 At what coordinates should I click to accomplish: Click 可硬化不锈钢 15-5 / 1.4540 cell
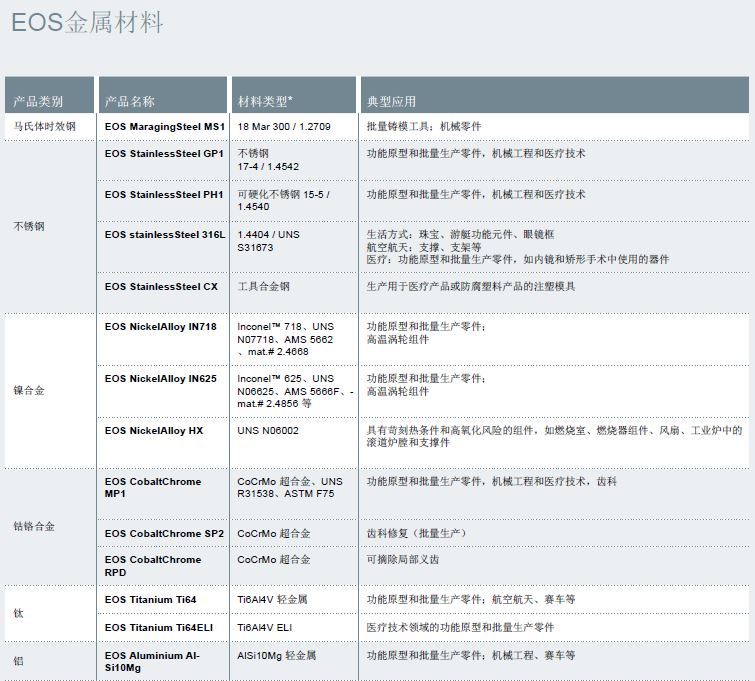pyautogui.click(x=284, y=200)
